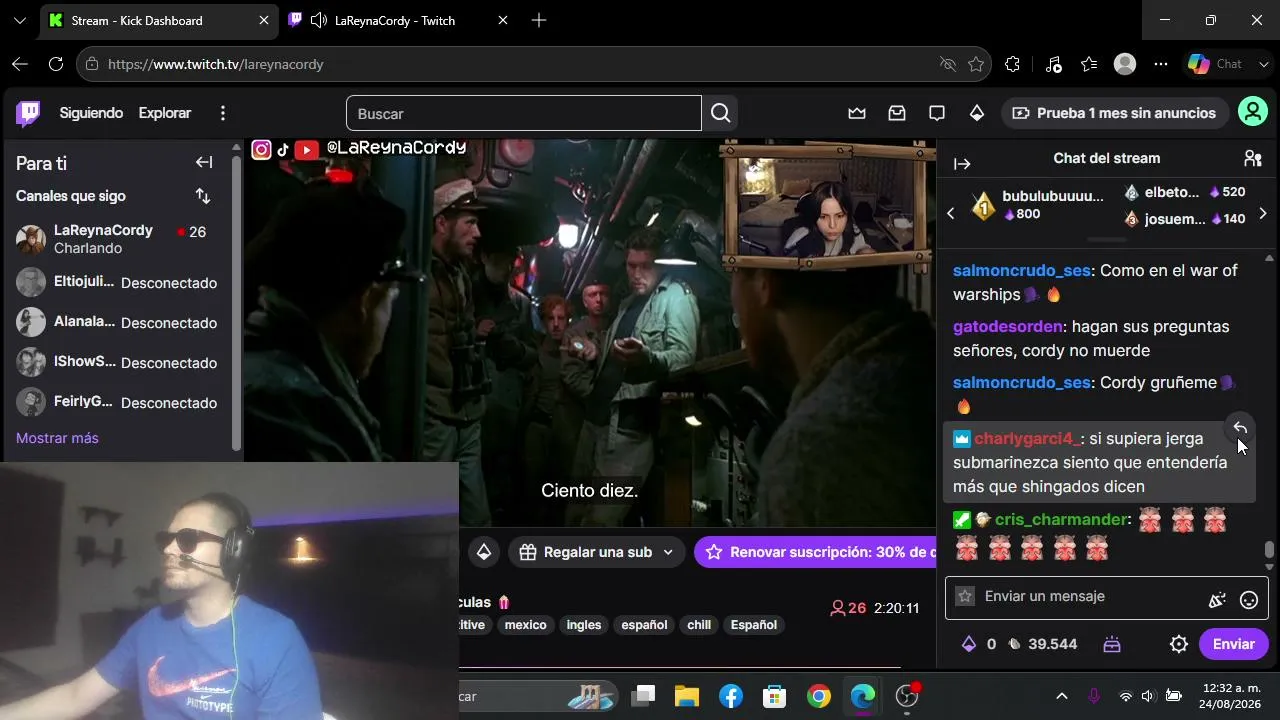Open Edge tab actions dropdown
The height and width of the screenshot is (720, 1280).
point(19,20)
